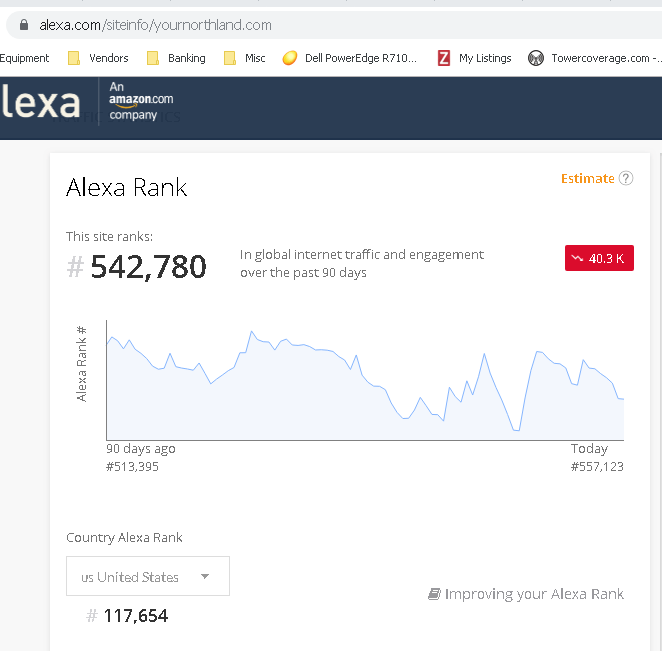
Task: Open the Equipment bookmark
Action: coord(24,58)
